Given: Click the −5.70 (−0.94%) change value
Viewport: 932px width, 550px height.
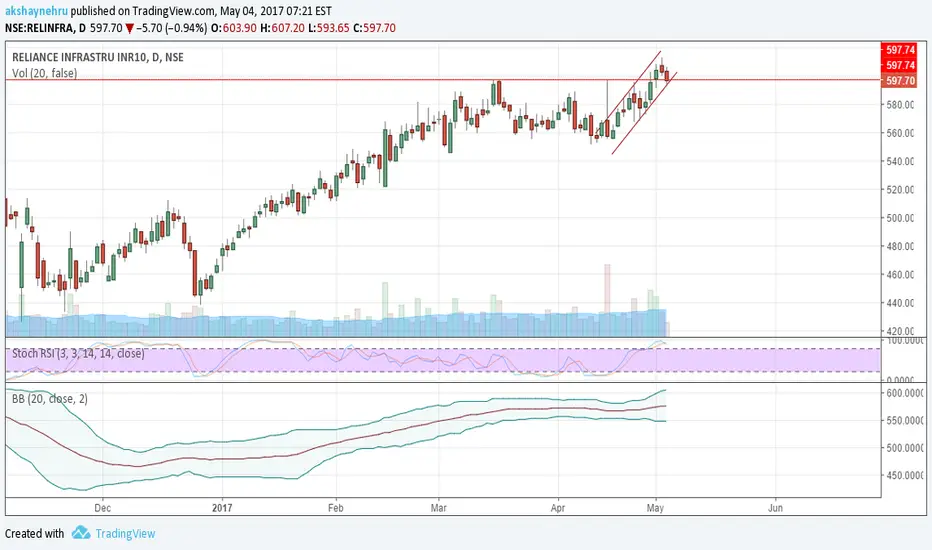Looking at the screenshot, I should [172, 28].
